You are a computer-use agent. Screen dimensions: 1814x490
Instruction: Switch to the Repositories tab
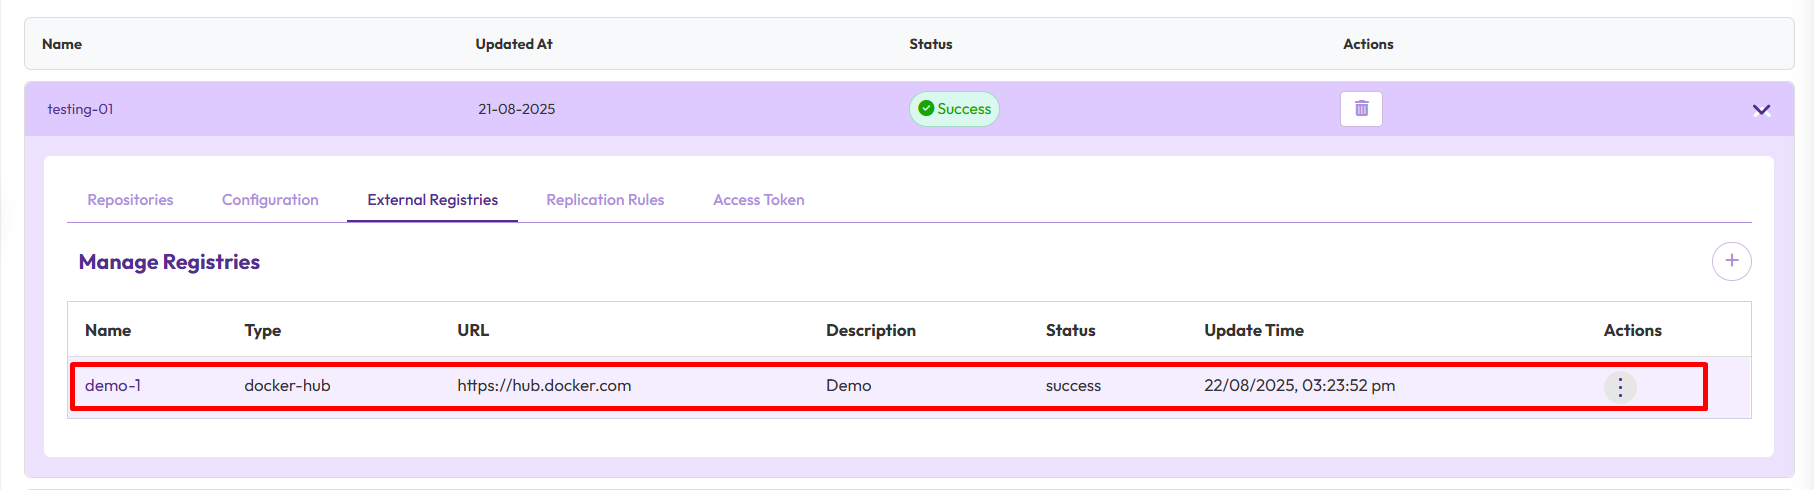[x=130, y=200]
